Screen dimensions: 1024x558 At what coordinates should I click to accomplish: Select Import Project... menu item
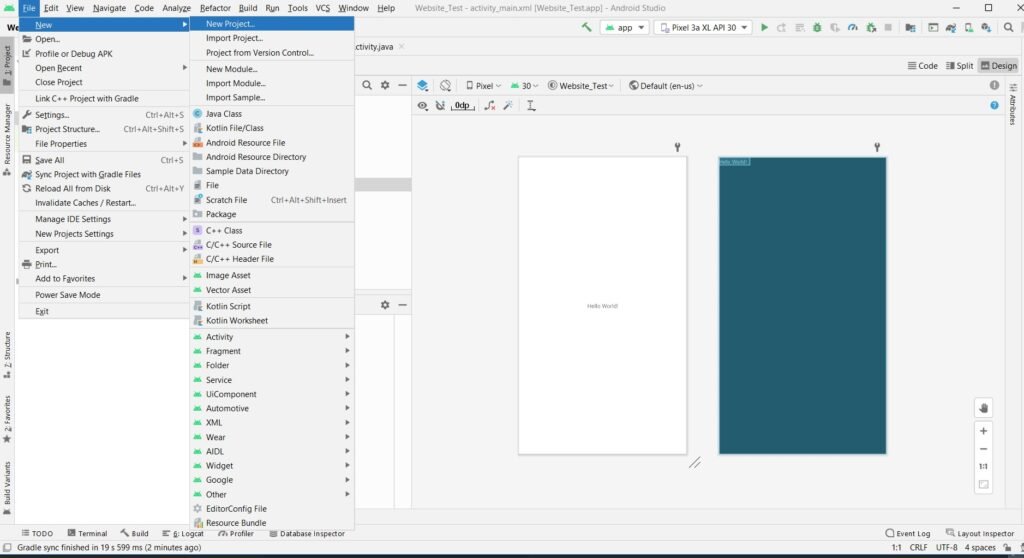[x=272, y=38]
